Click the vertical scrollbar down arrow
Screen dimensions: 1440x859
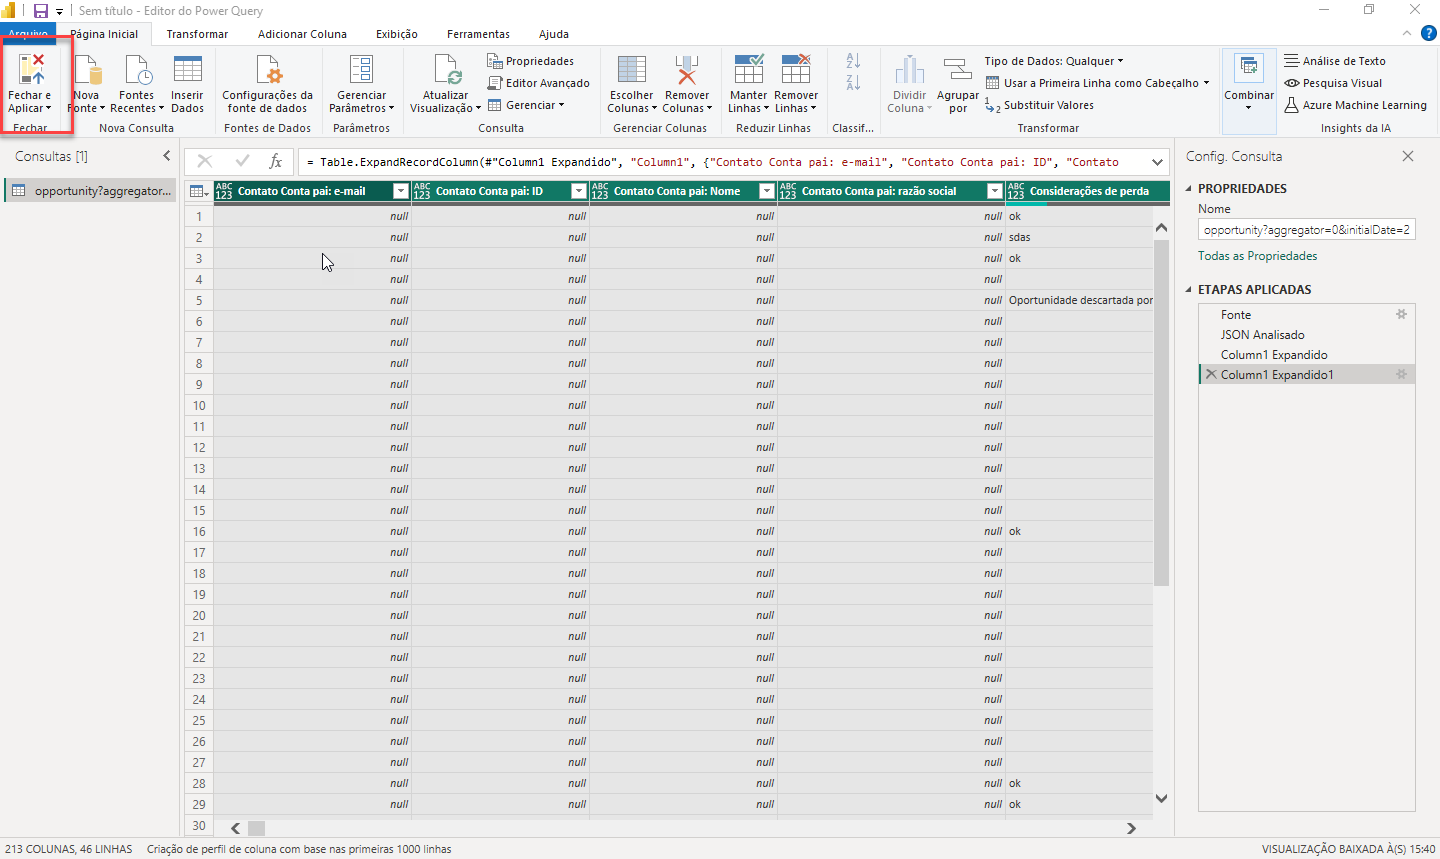(1161, 798)
